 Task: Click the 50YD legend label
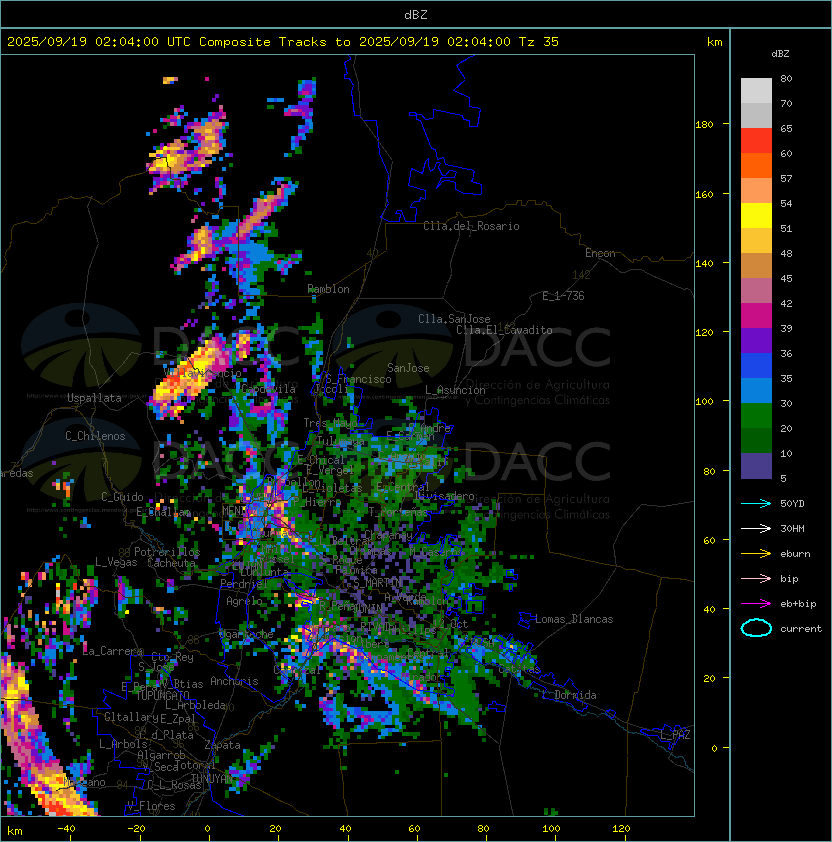tap(792, 504)
